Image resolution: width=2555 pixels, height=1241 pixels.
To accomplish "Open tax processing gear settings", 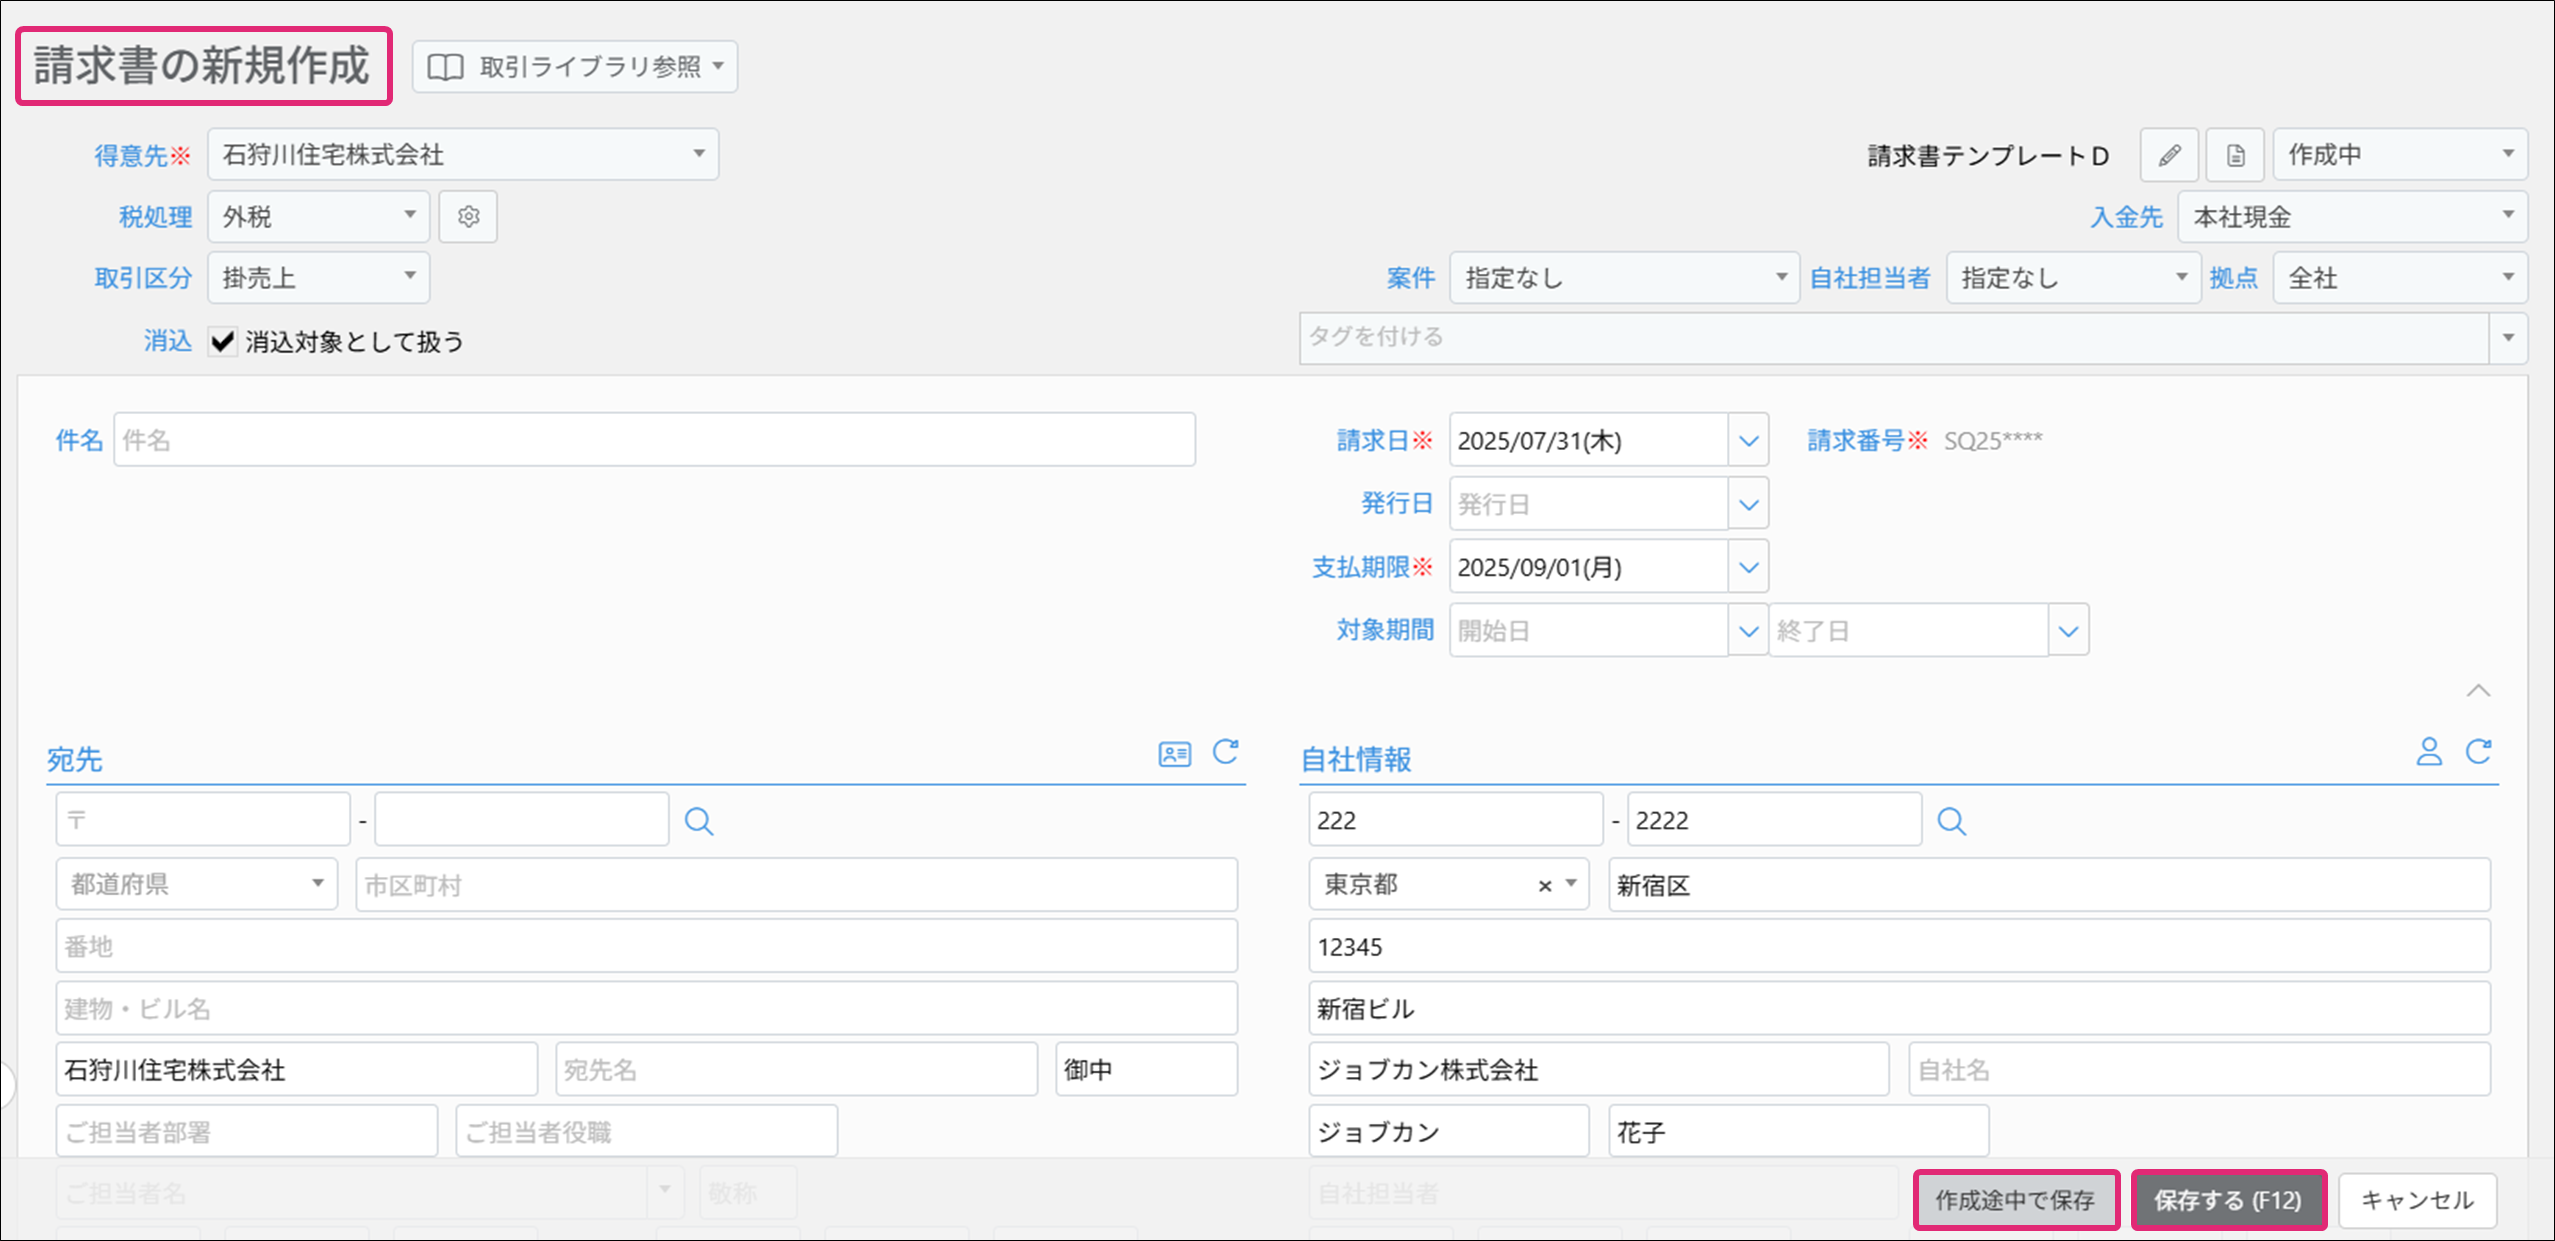I will coord(468,217).
